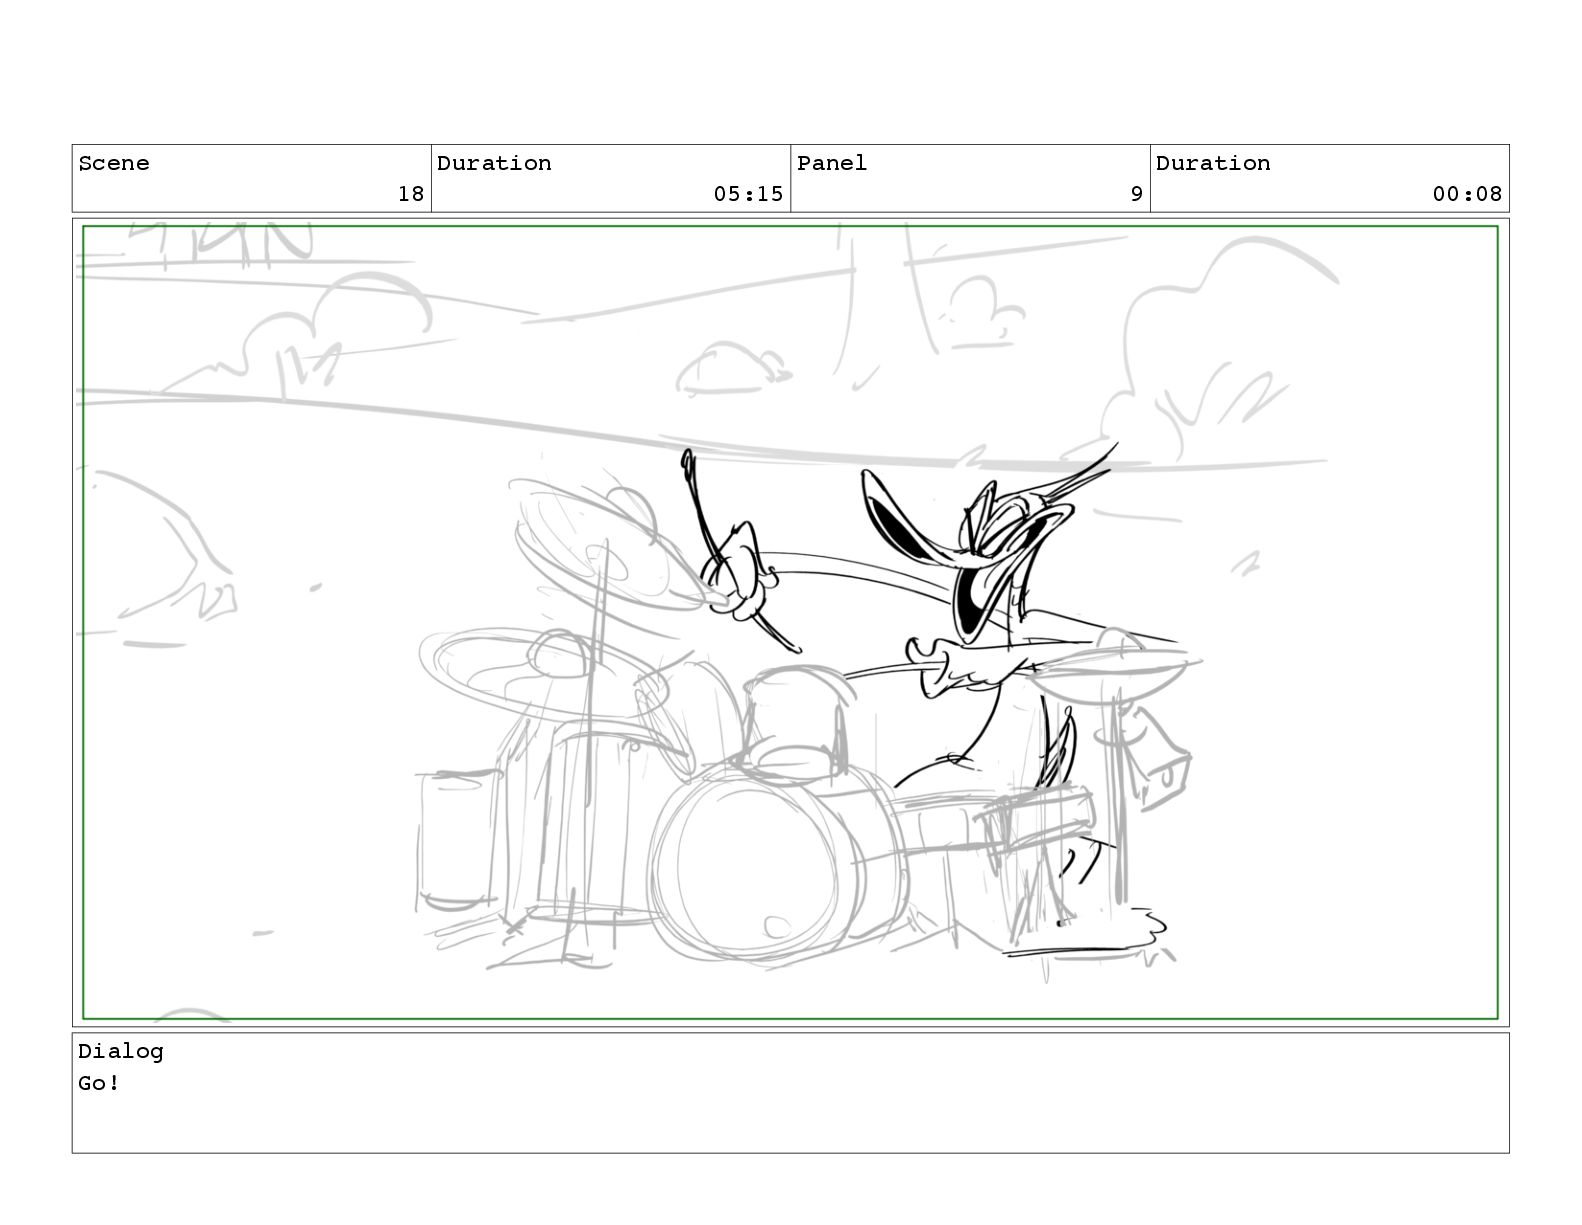Image resolution: width=1582 pixels, height=1225 pixels.
Task: Click the scene Duration label
Action: coord(494,163)
